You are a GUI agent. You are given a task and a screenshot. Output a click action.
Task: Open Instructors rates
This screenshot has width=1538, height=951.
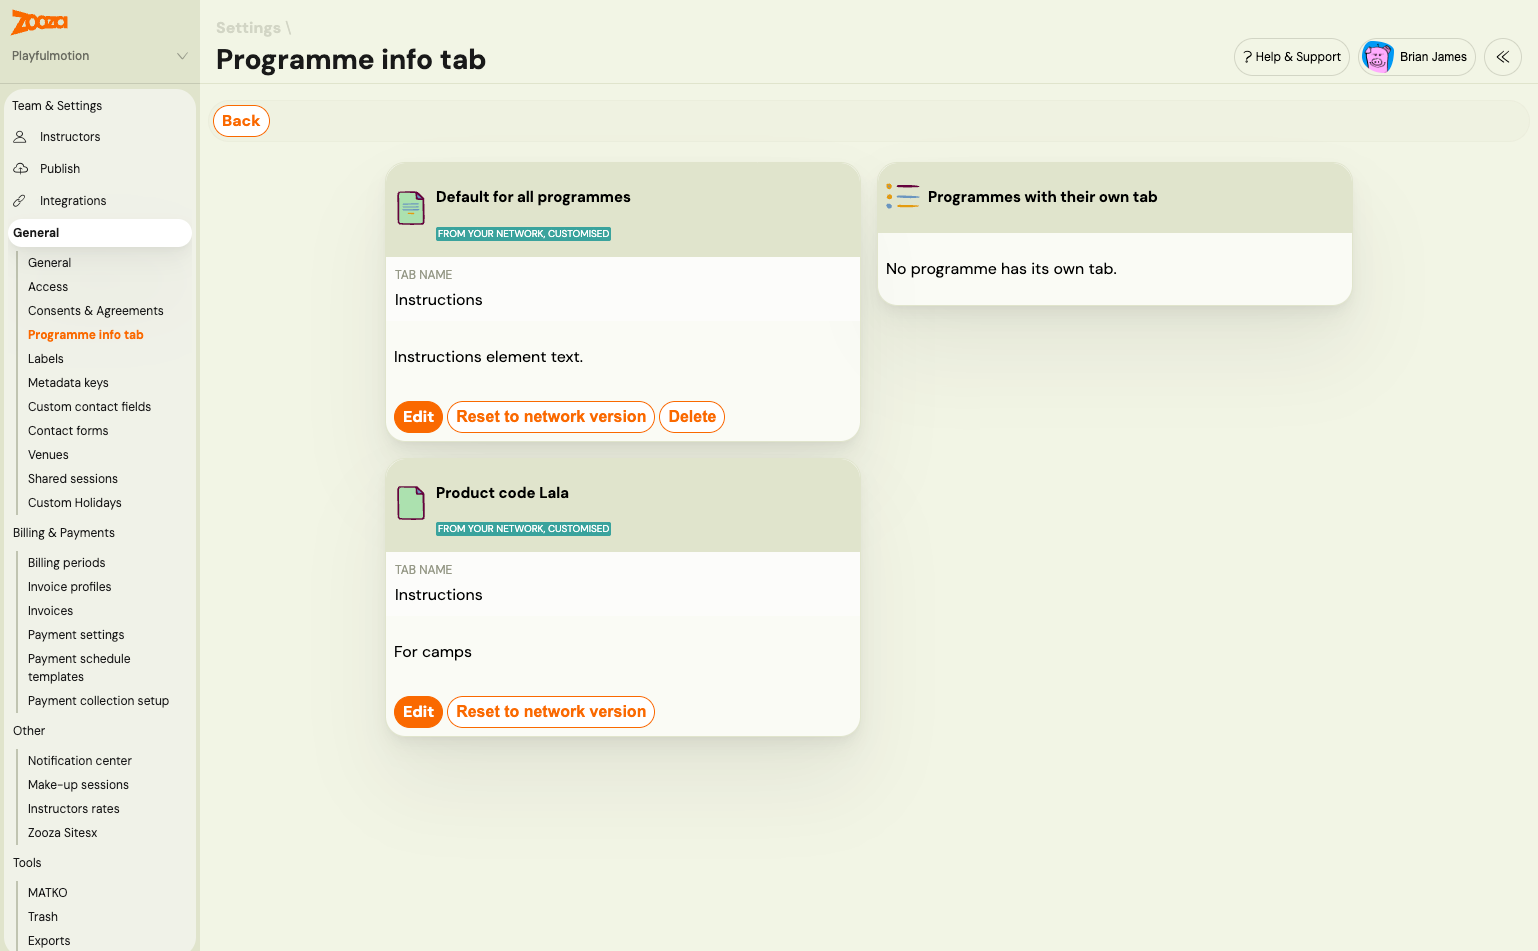point(74,809)
